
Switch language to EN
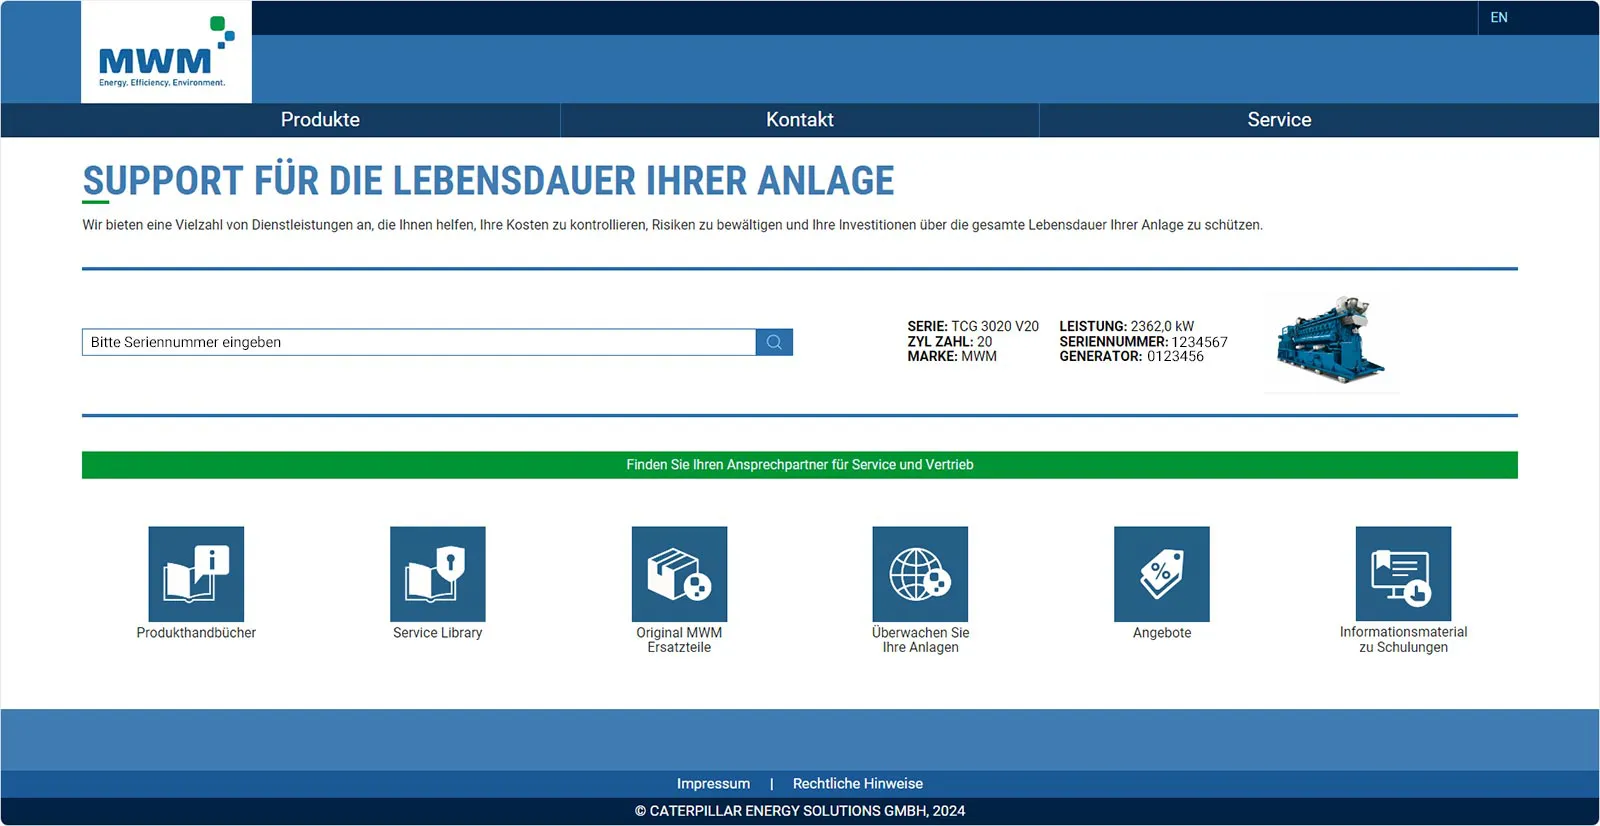point(1498,18)
